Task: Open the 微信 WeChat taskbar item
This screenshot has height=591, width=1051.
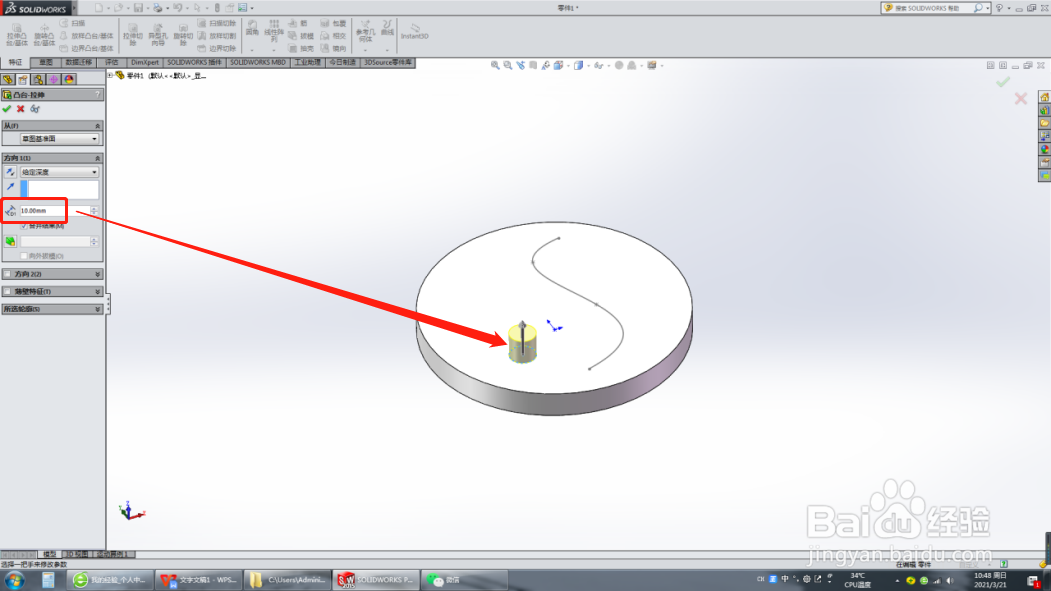Action: (464, 580)
